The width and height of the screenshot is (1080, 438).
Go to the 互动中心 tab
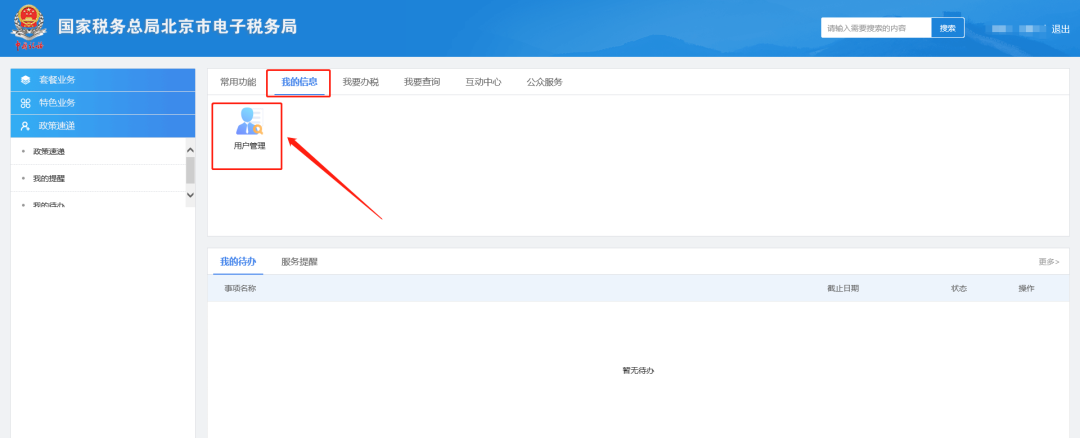coord(483,82)
